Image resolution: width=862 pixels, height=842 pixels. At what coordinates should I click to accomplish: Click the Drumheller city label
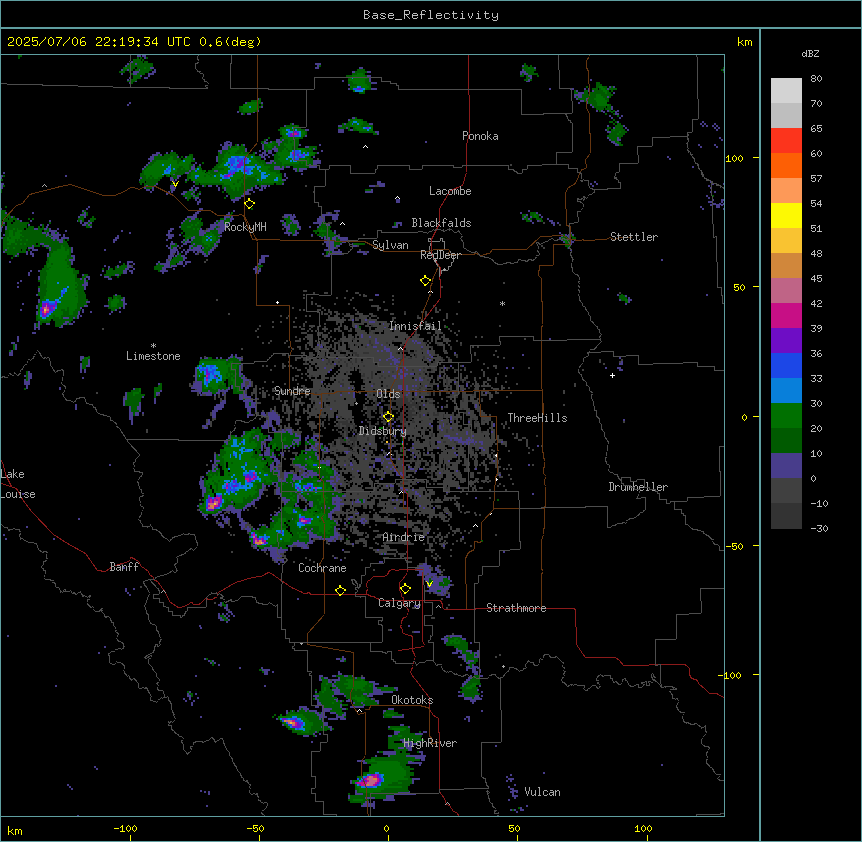pyautogui.click(x=638, y=487)
